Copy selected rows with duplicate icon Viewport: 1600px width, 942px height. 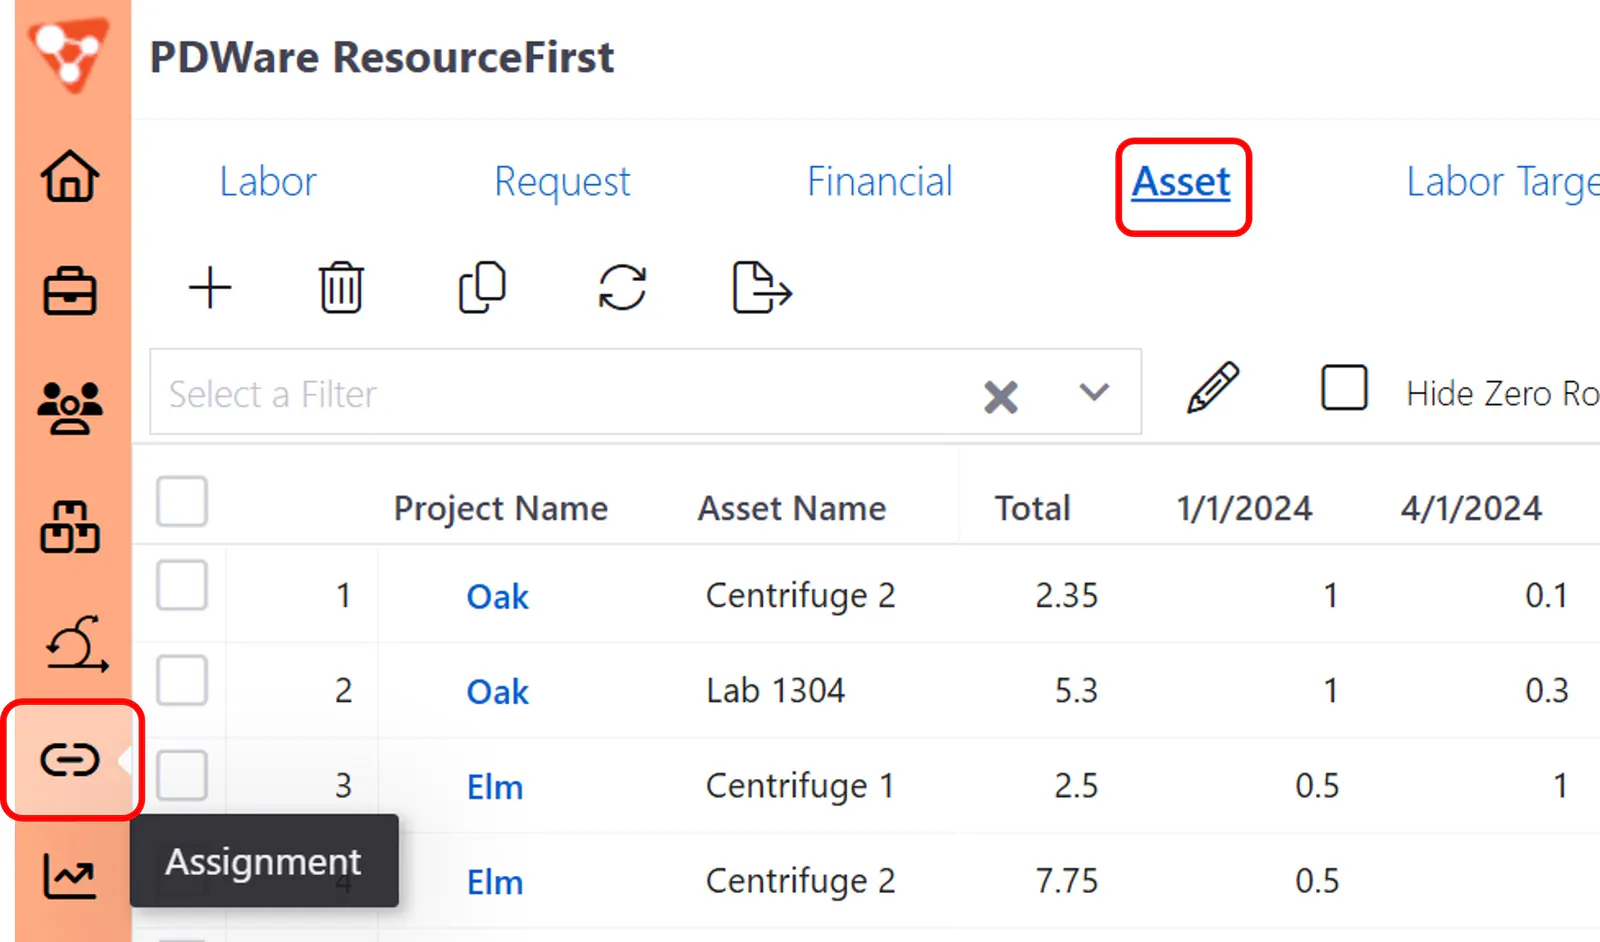click(482, 288)
